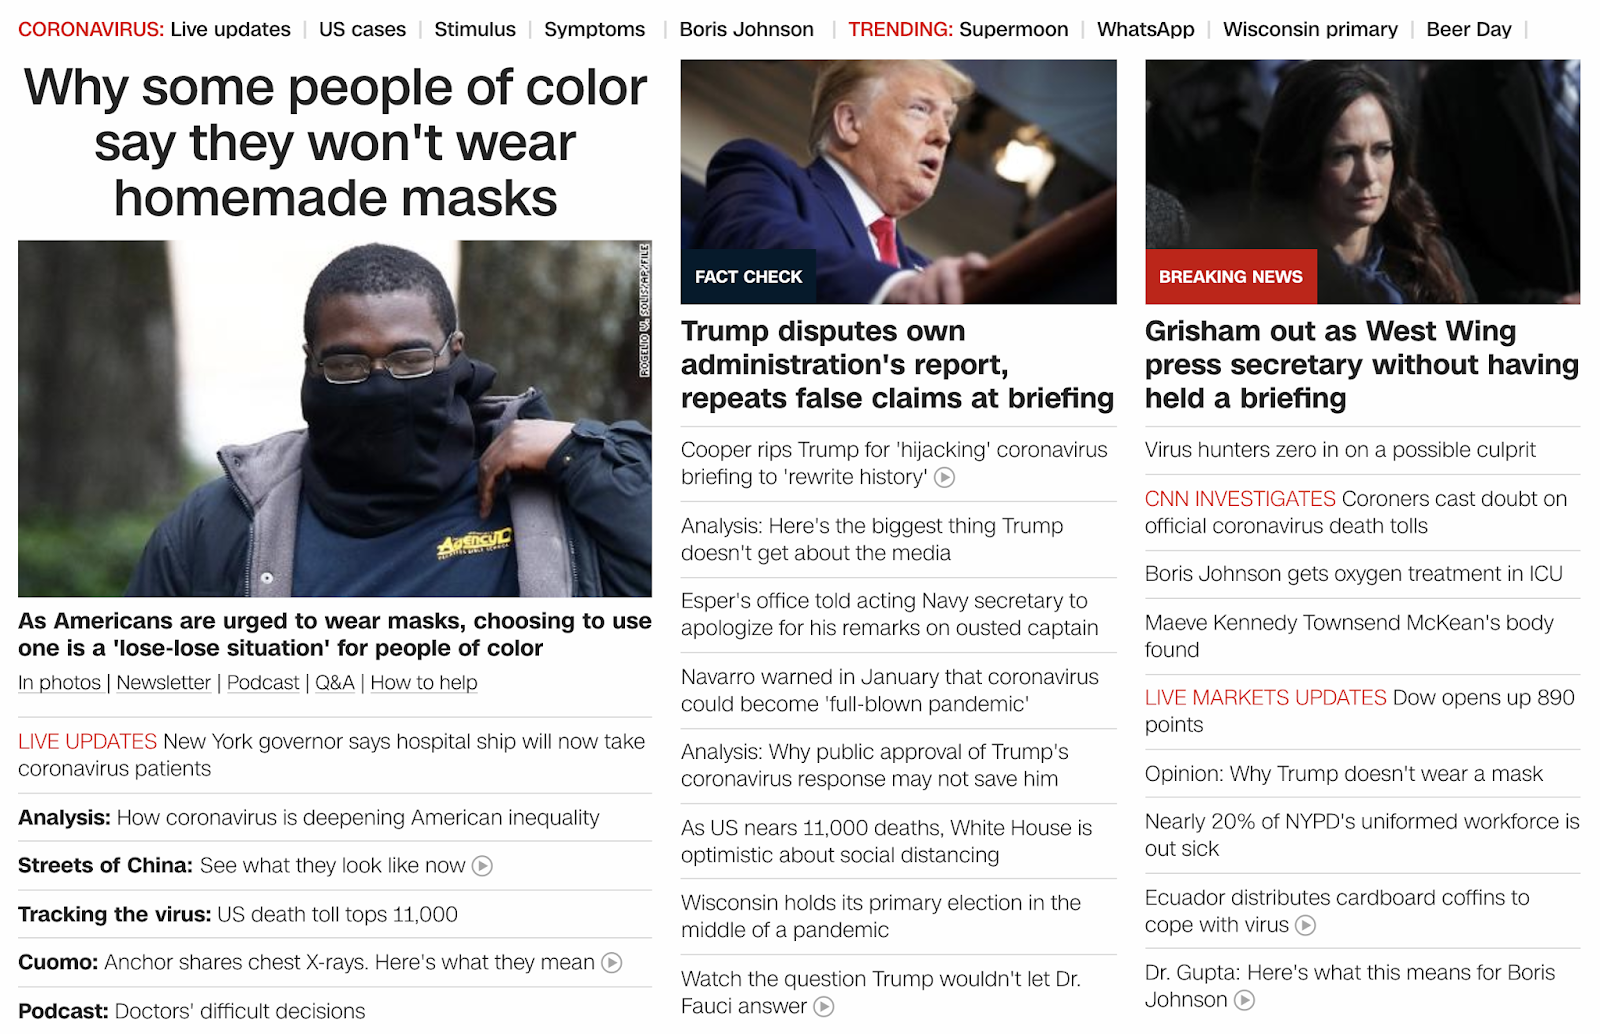The width and height of the screenshot is (1600, 1034).
Task: Read Grisham out as press secretary headline
Action: (x=1362, y=365)
